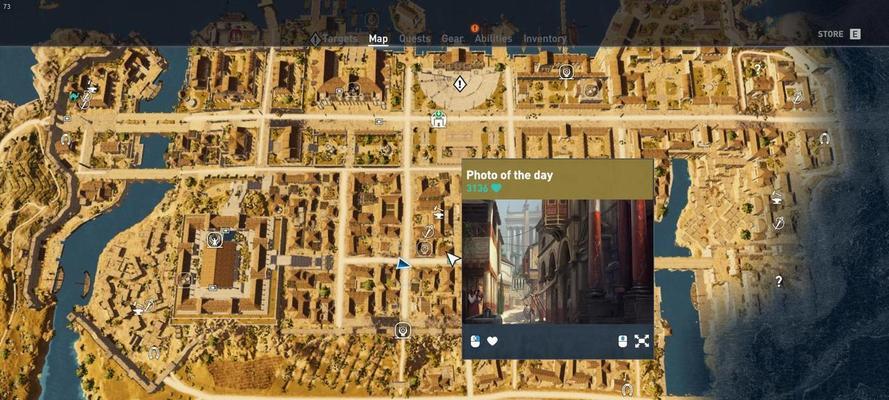Expand the photo to fullscreen
This screenshot has width=889, height=400.
[x=641, y=341]
